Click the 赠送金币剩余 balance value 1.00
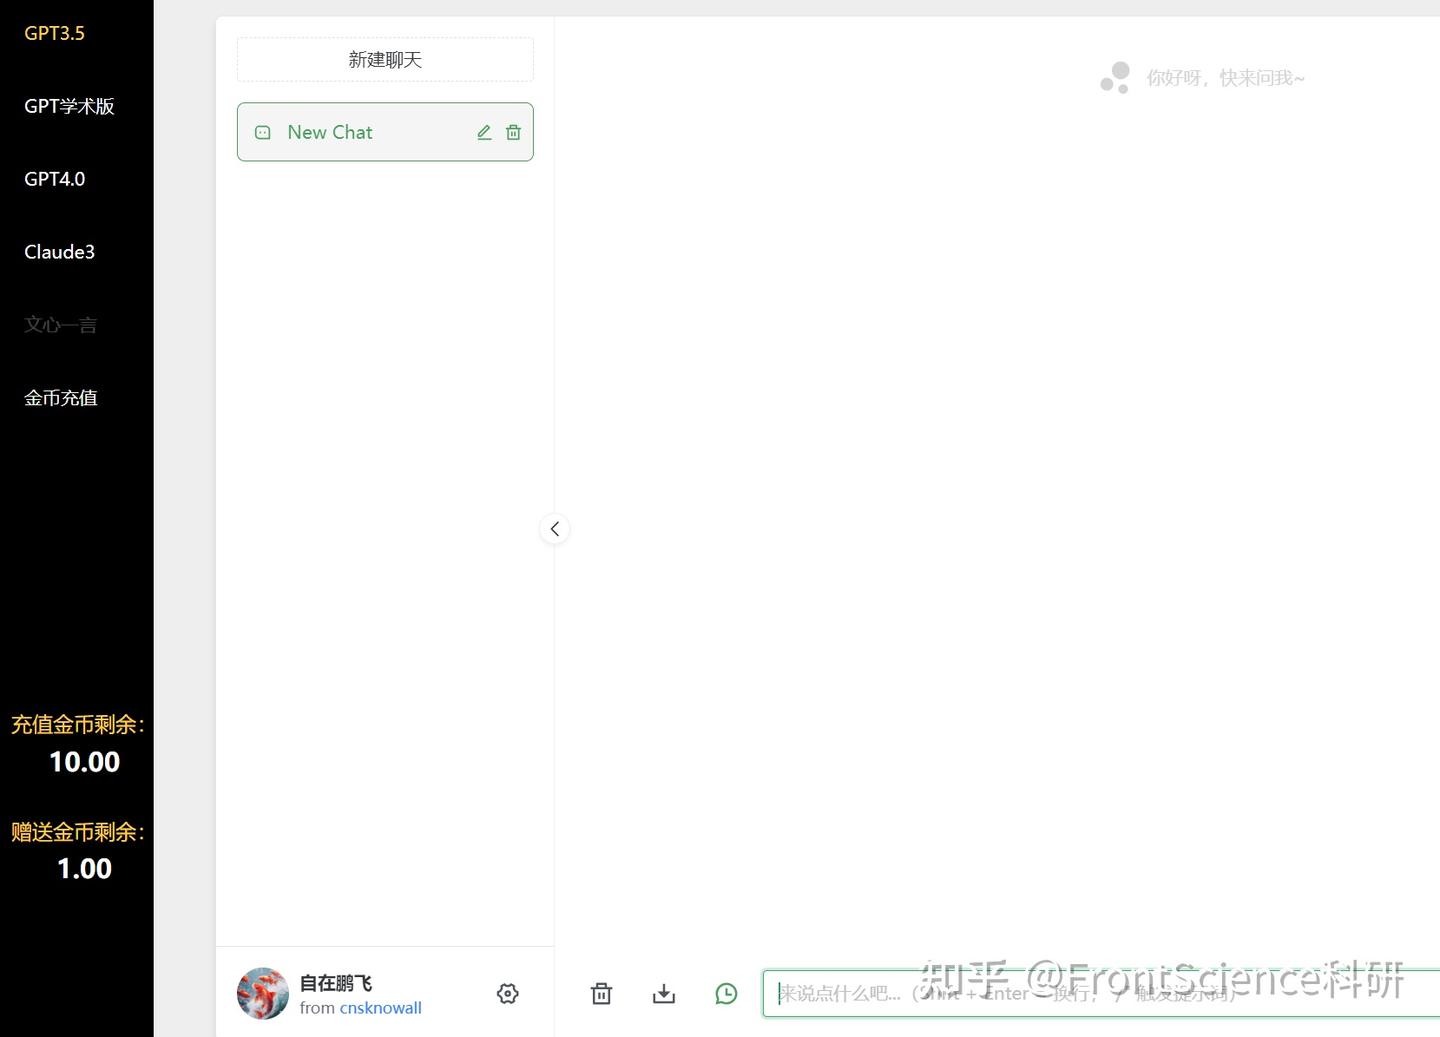This screenshot has width=1440, height=1037. [x=85, y=869]
